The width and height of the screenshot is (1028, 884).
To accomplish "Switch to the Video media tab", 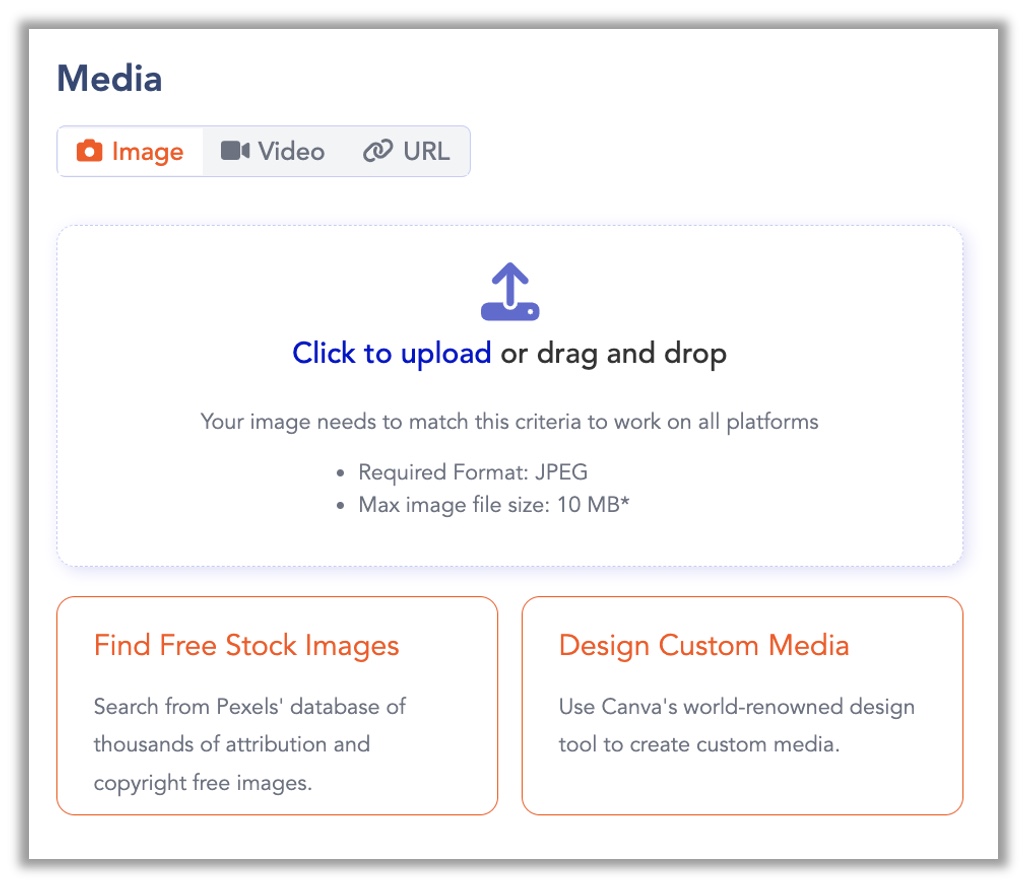I will (274, 151).
